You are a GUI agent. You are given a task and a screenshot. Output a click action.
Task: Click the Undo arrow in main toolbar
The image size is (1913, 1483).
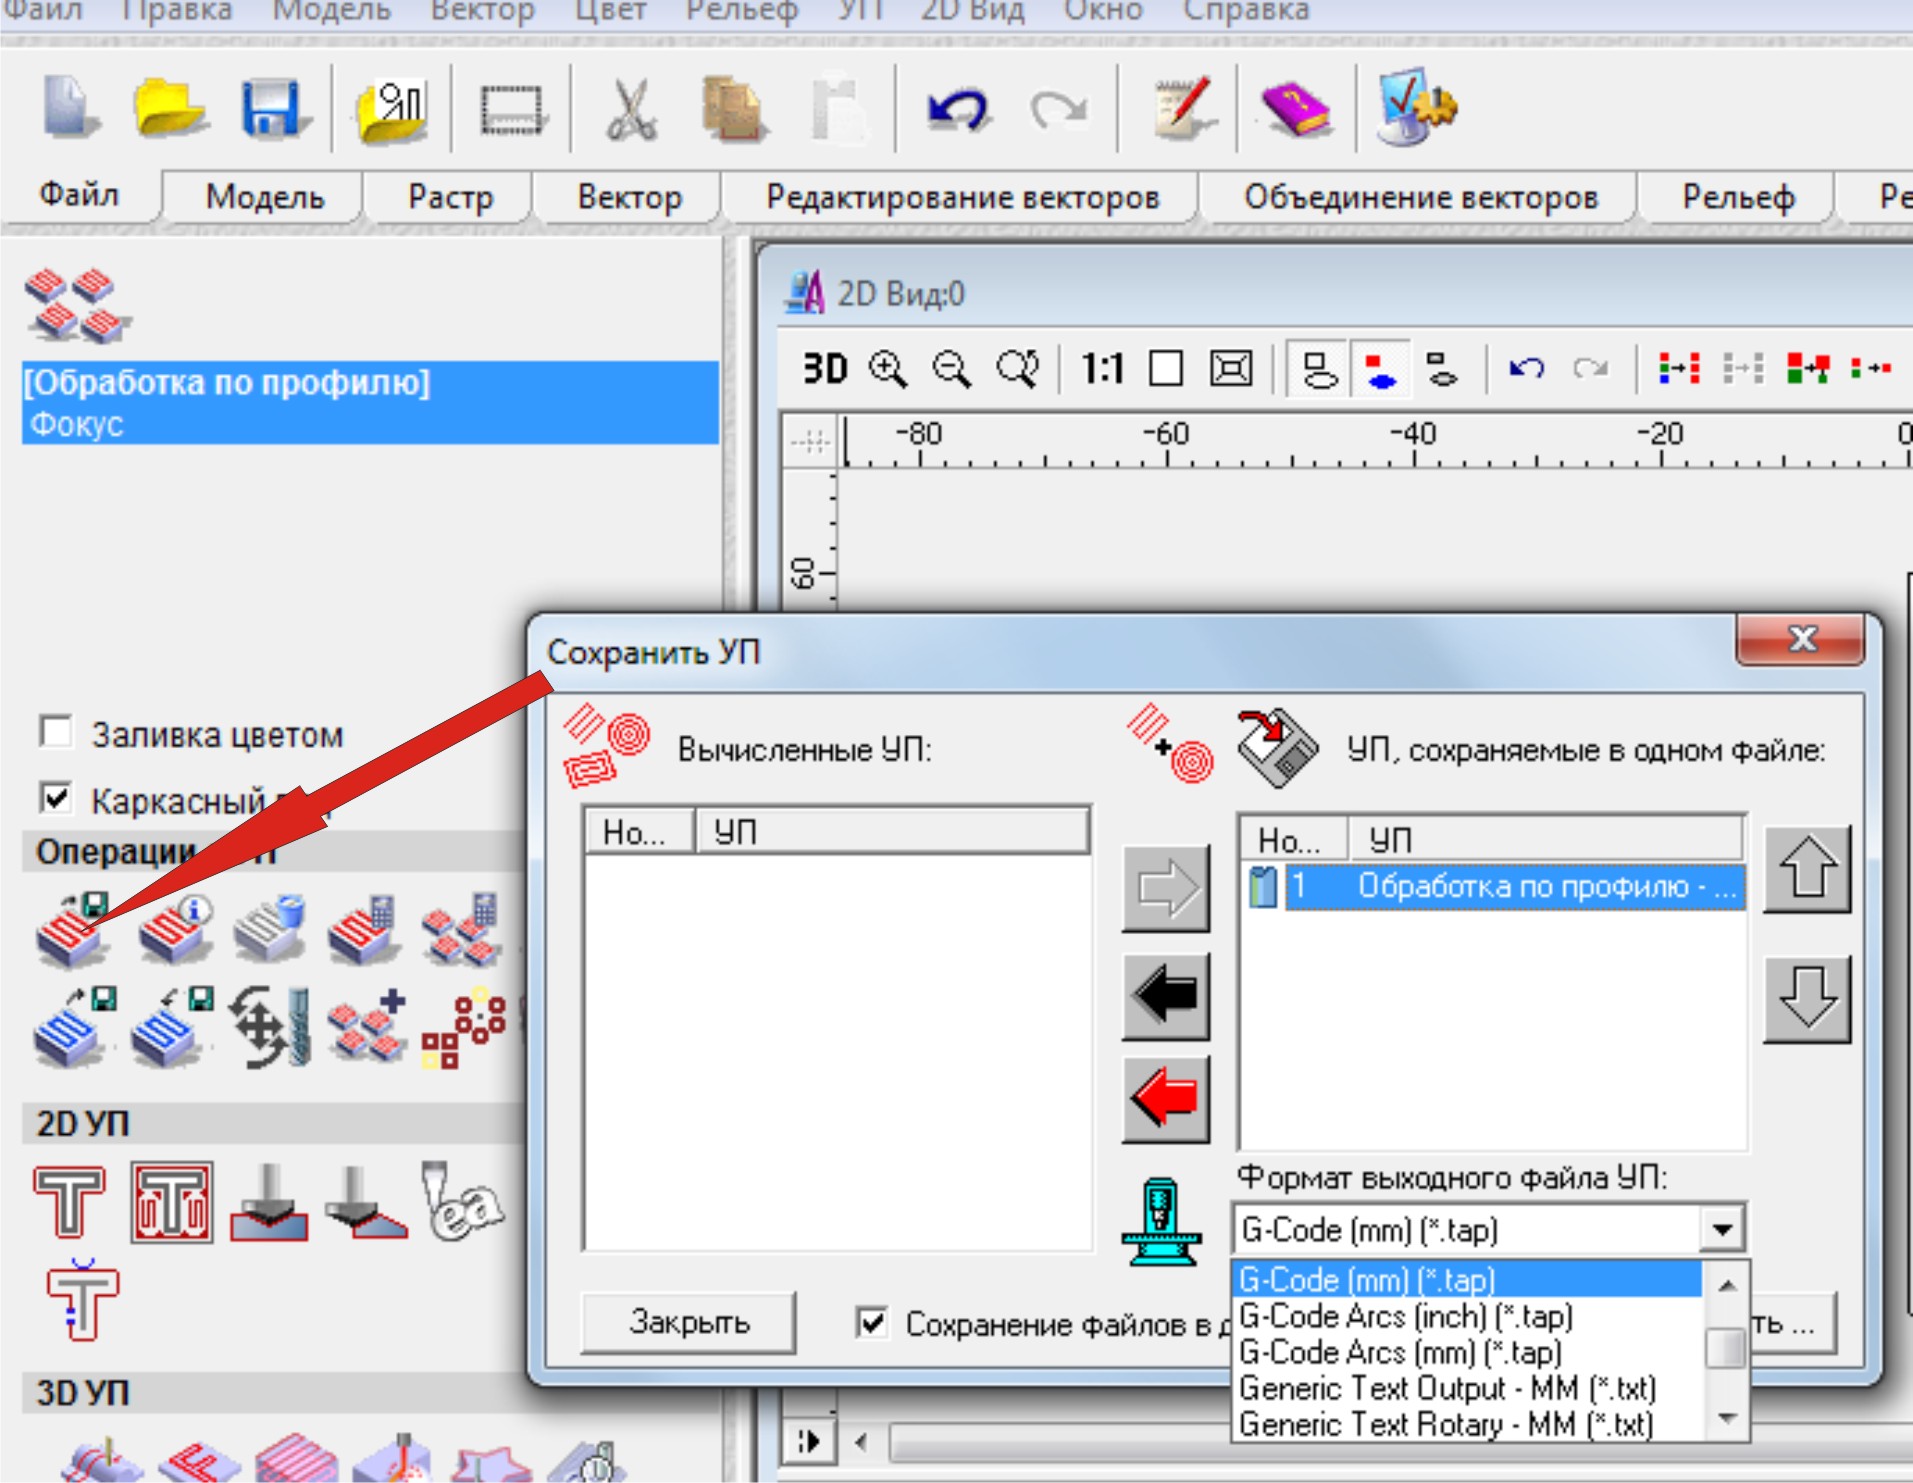tap(956, 108)
